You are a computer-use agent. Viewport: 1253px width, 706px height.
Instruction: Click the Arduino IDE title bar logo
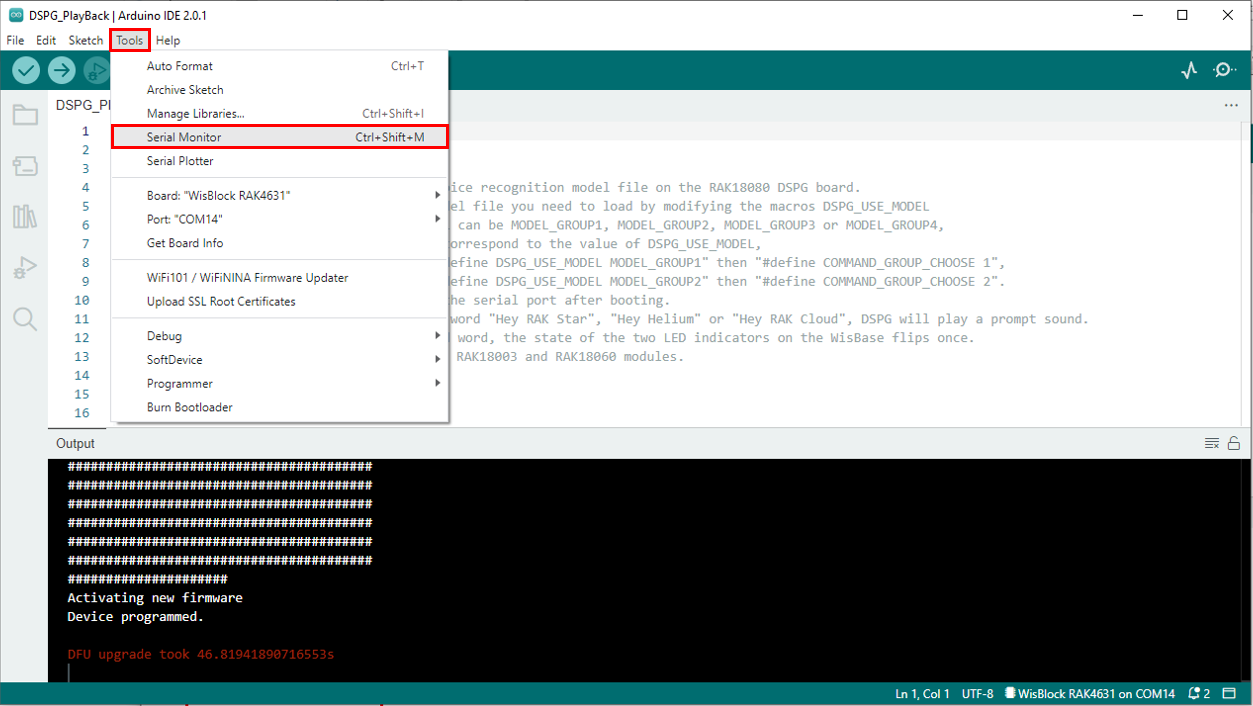(16, 16)
